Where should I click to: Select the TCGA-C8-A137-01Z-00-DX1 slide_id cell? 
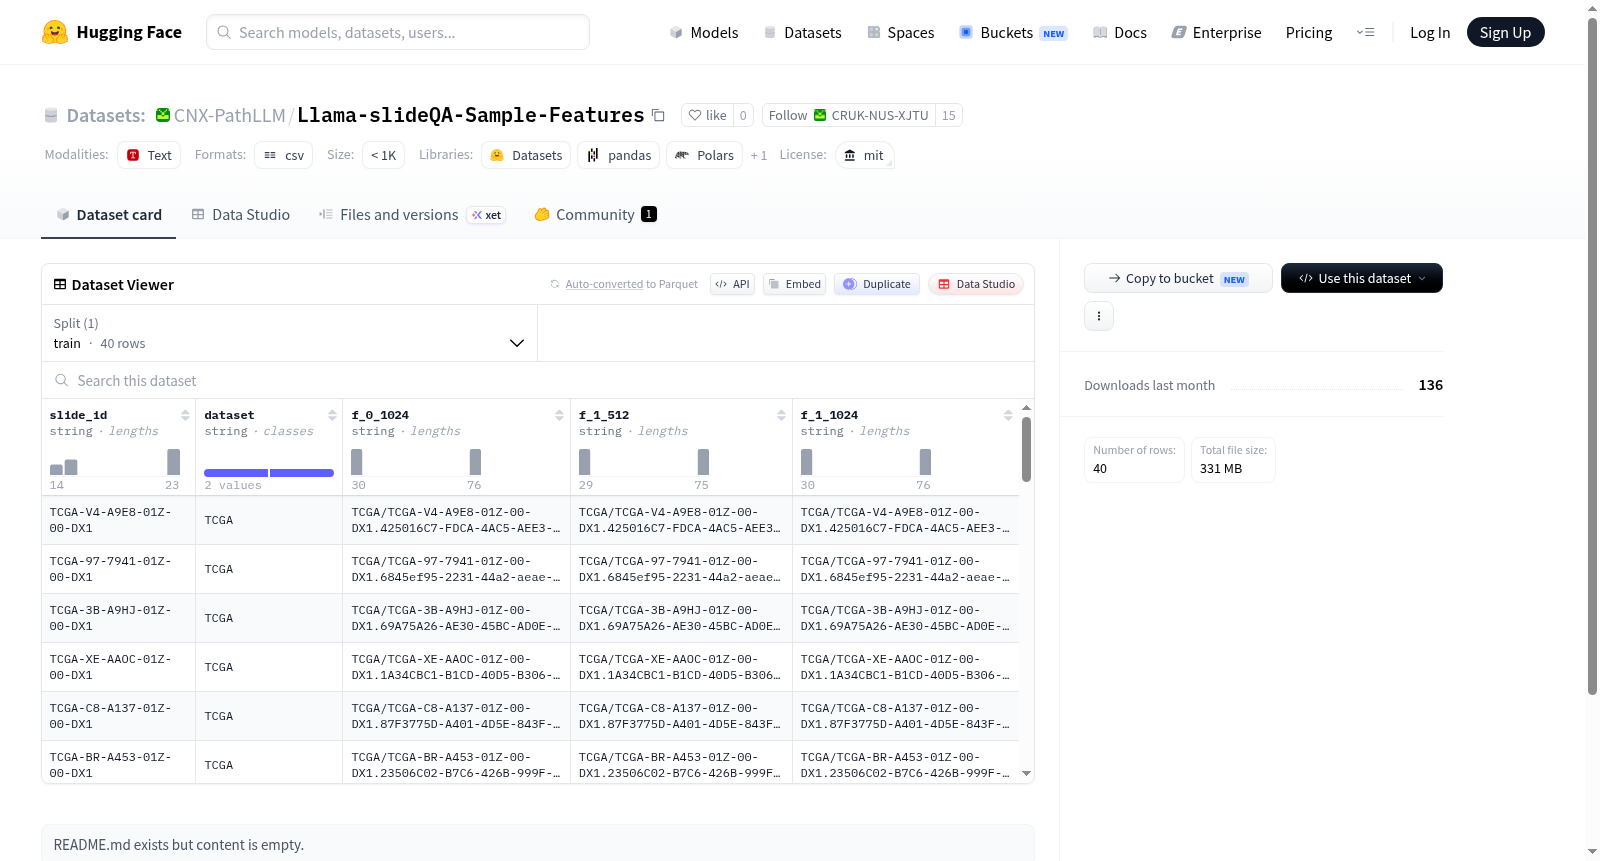pos(118,716)
